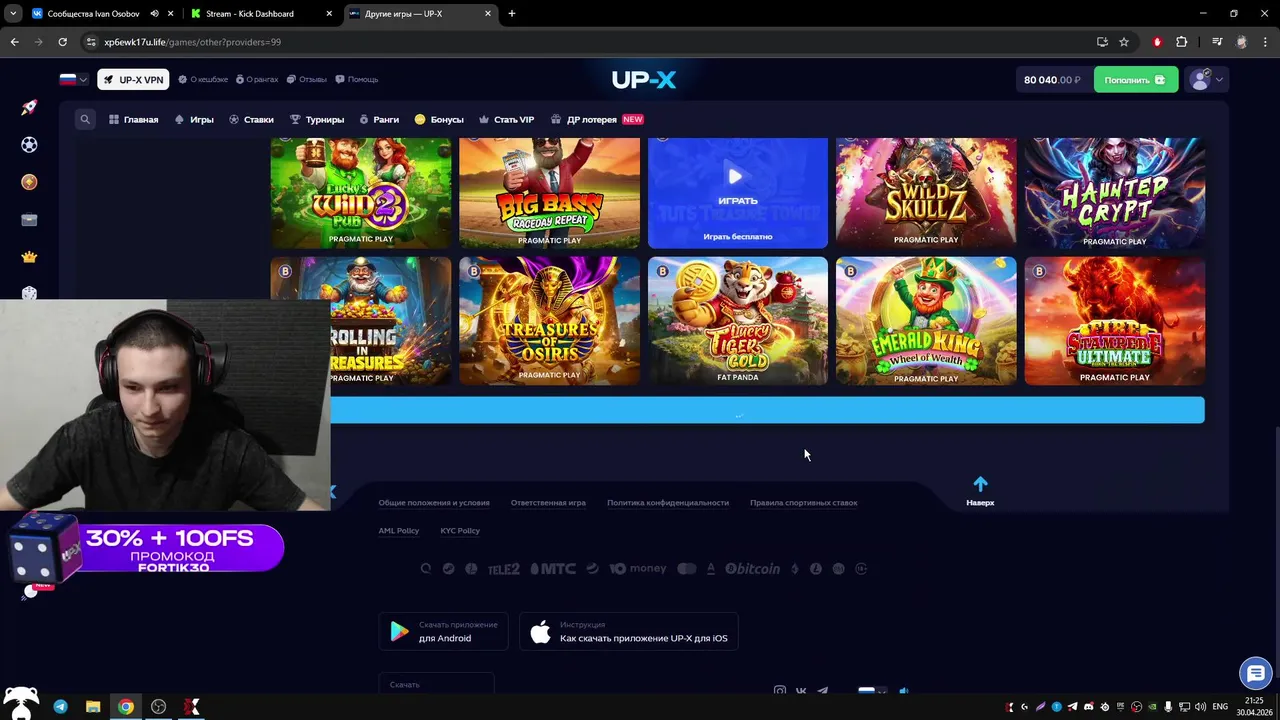Click the red ad blocker extension icon
The image size is (1280, 720).
coord(1157,42)
